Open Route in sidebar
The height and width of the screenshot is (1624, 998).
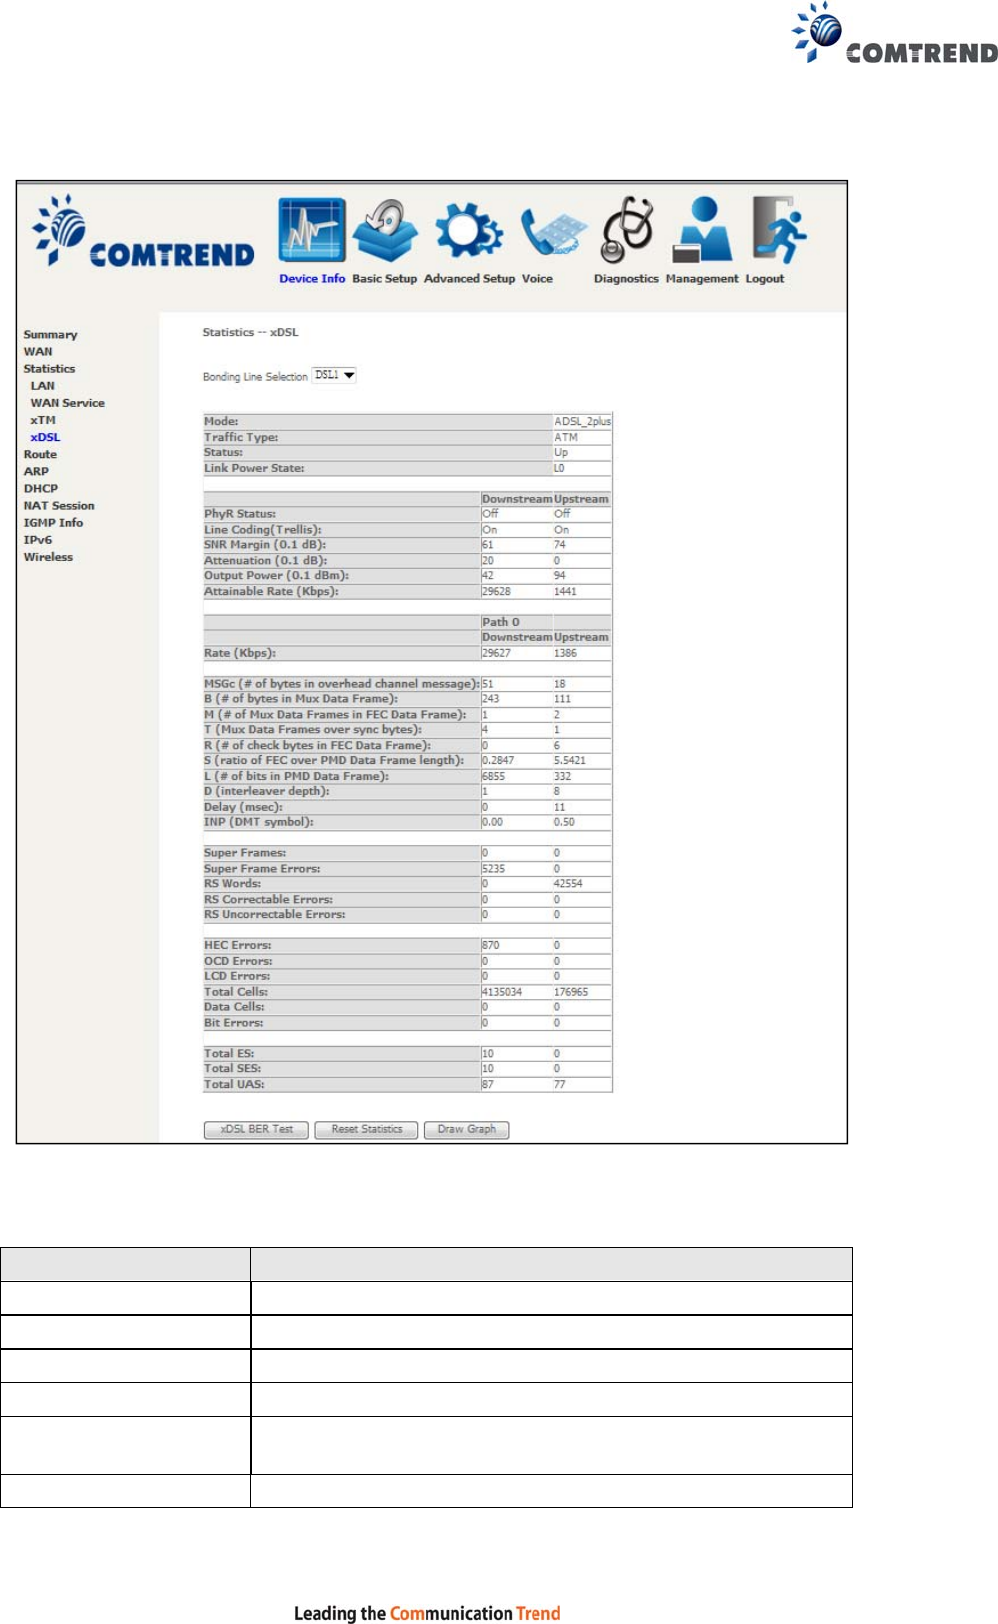pyautogui.click(x=40, y=454)
